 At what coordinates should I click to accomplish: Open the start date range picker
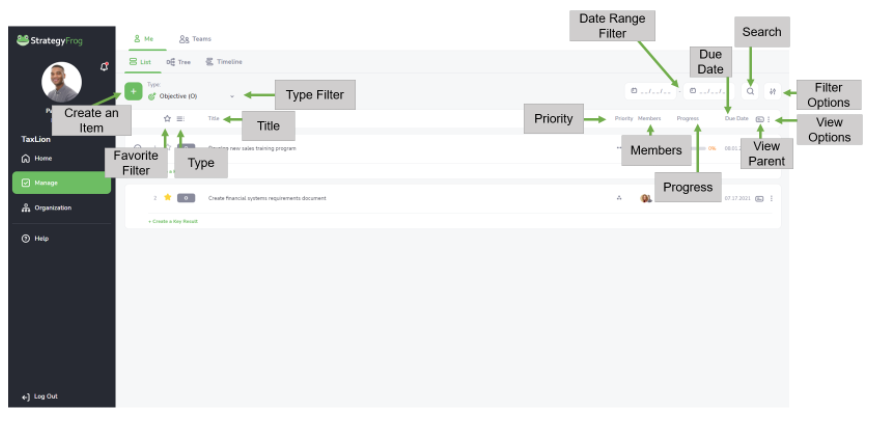651,92
